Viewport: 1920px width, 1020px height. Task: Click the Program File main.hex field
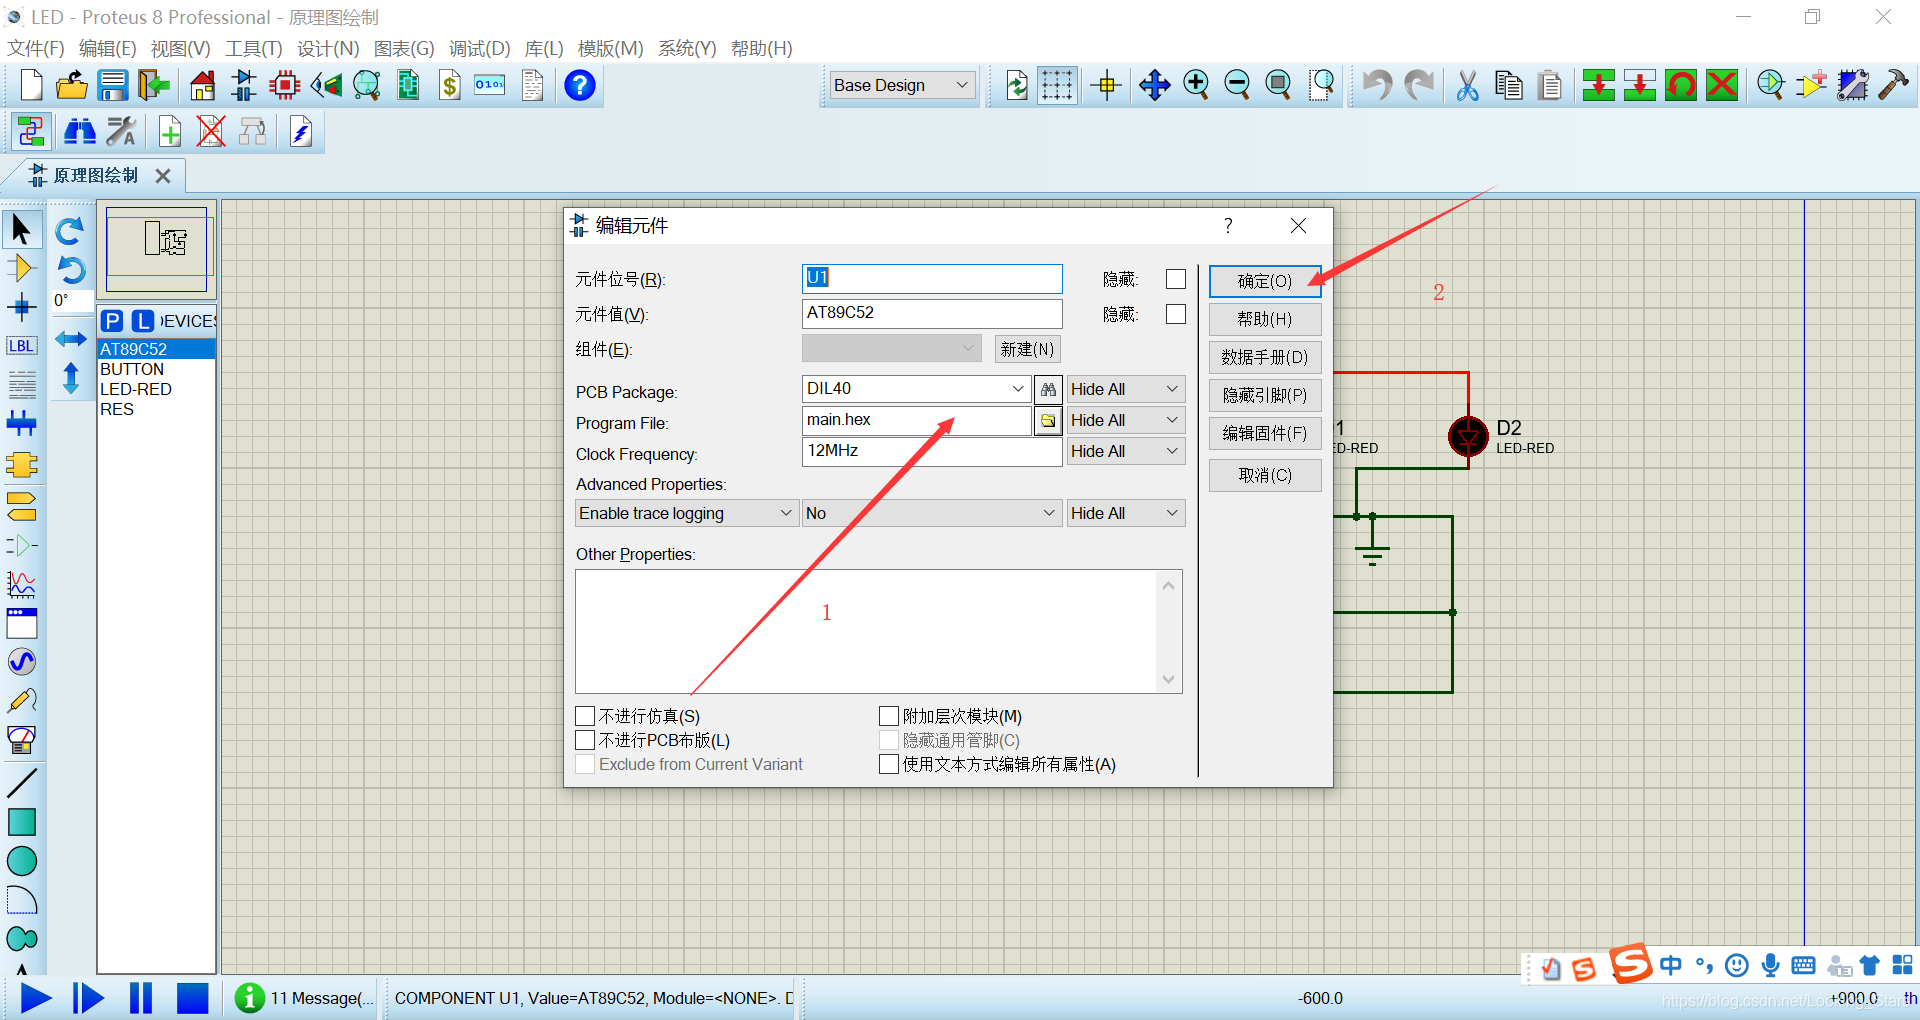coord(916,420)
